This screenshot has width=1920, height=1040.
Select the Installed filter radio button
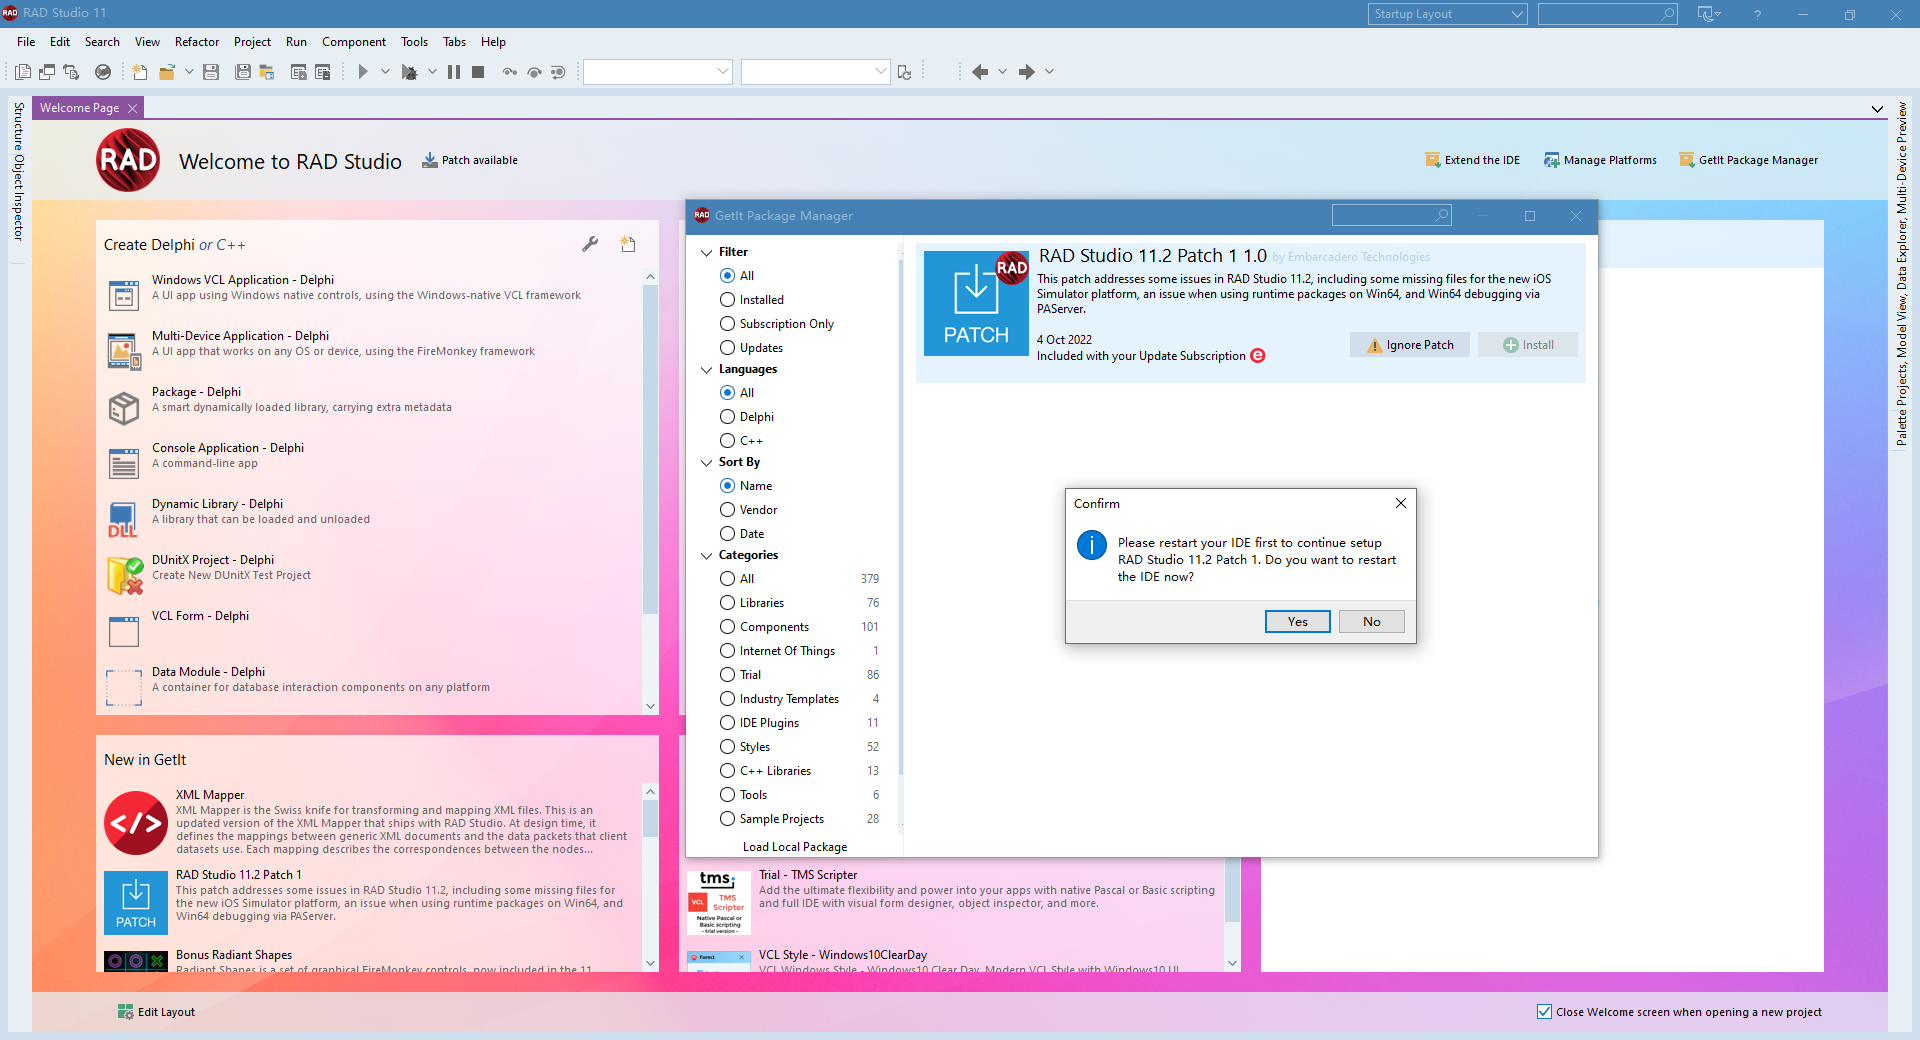728,300
